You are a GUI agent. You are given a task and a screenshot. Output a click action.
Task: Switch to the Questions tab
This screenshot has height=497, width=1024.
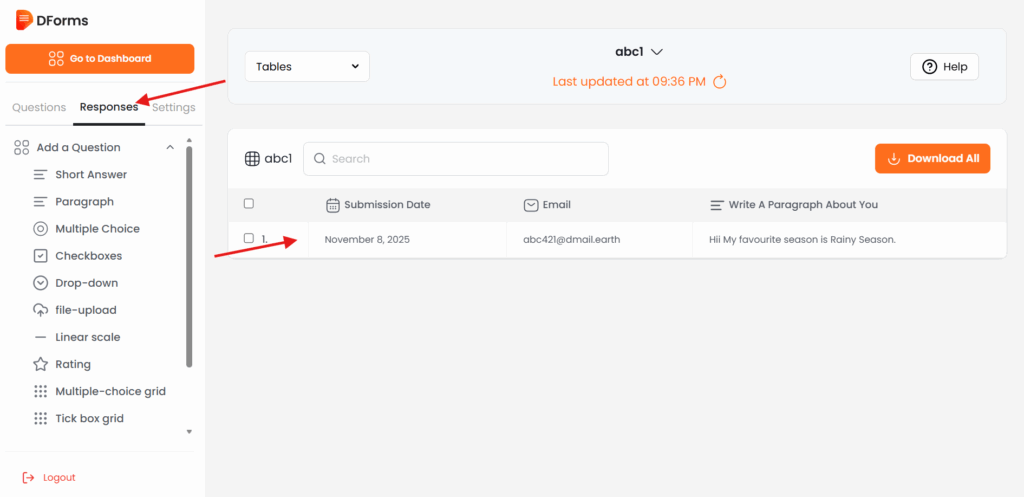click(x=39, y=107)
